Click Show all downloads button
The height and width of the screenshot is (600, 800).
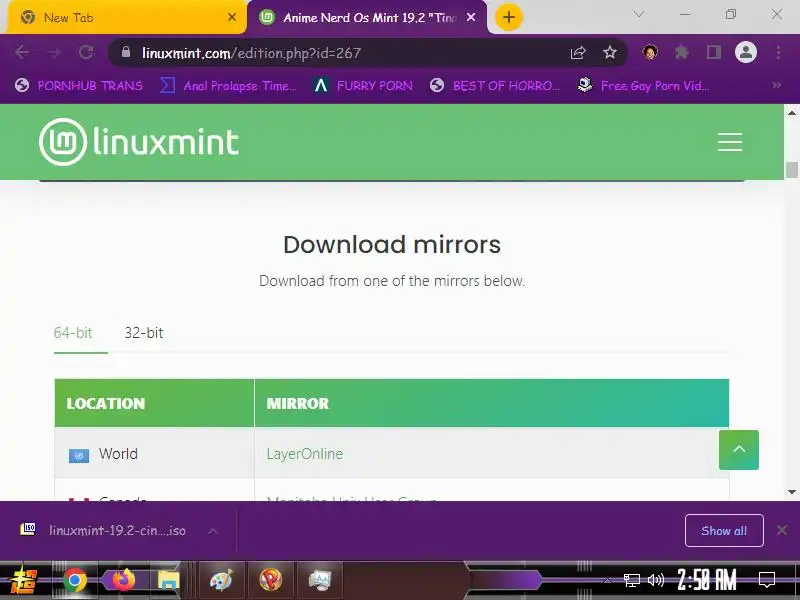tap(724, 531)
